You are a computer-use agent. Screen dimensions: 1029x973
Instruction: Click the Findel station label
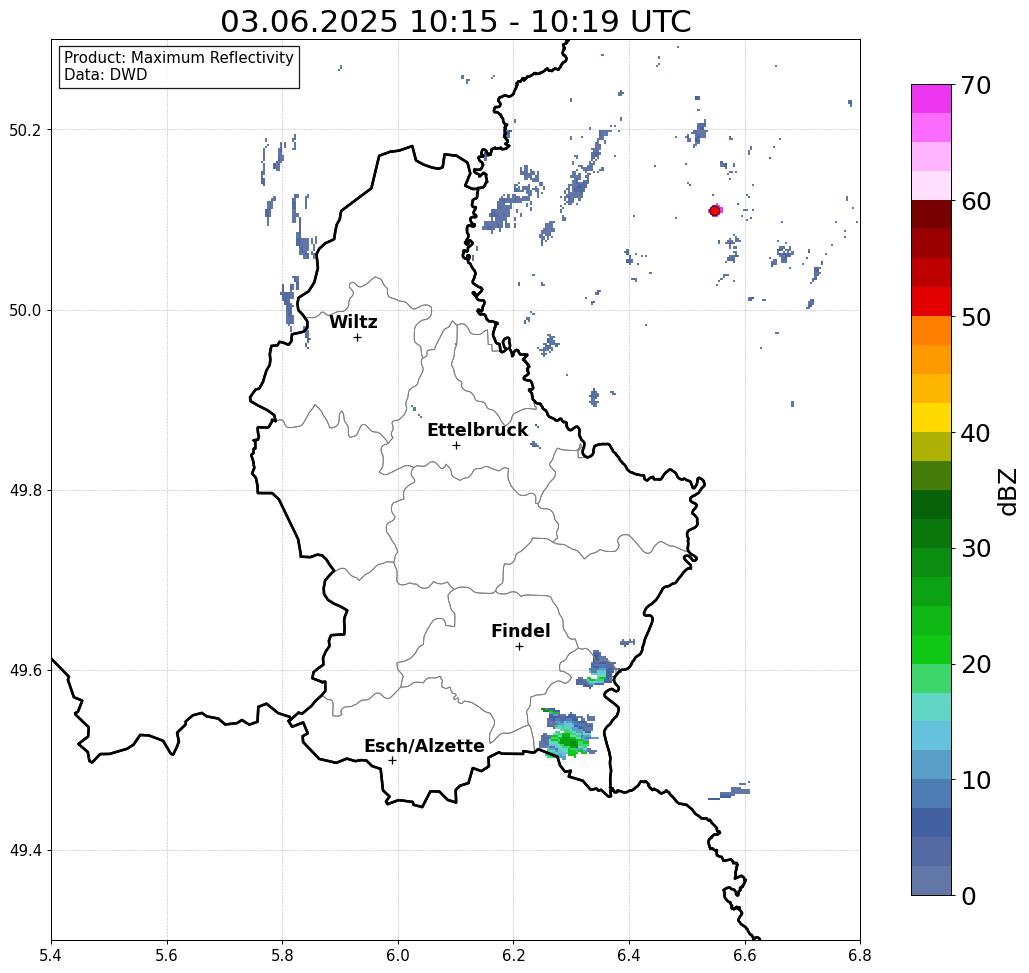click(x=521, y=631)
